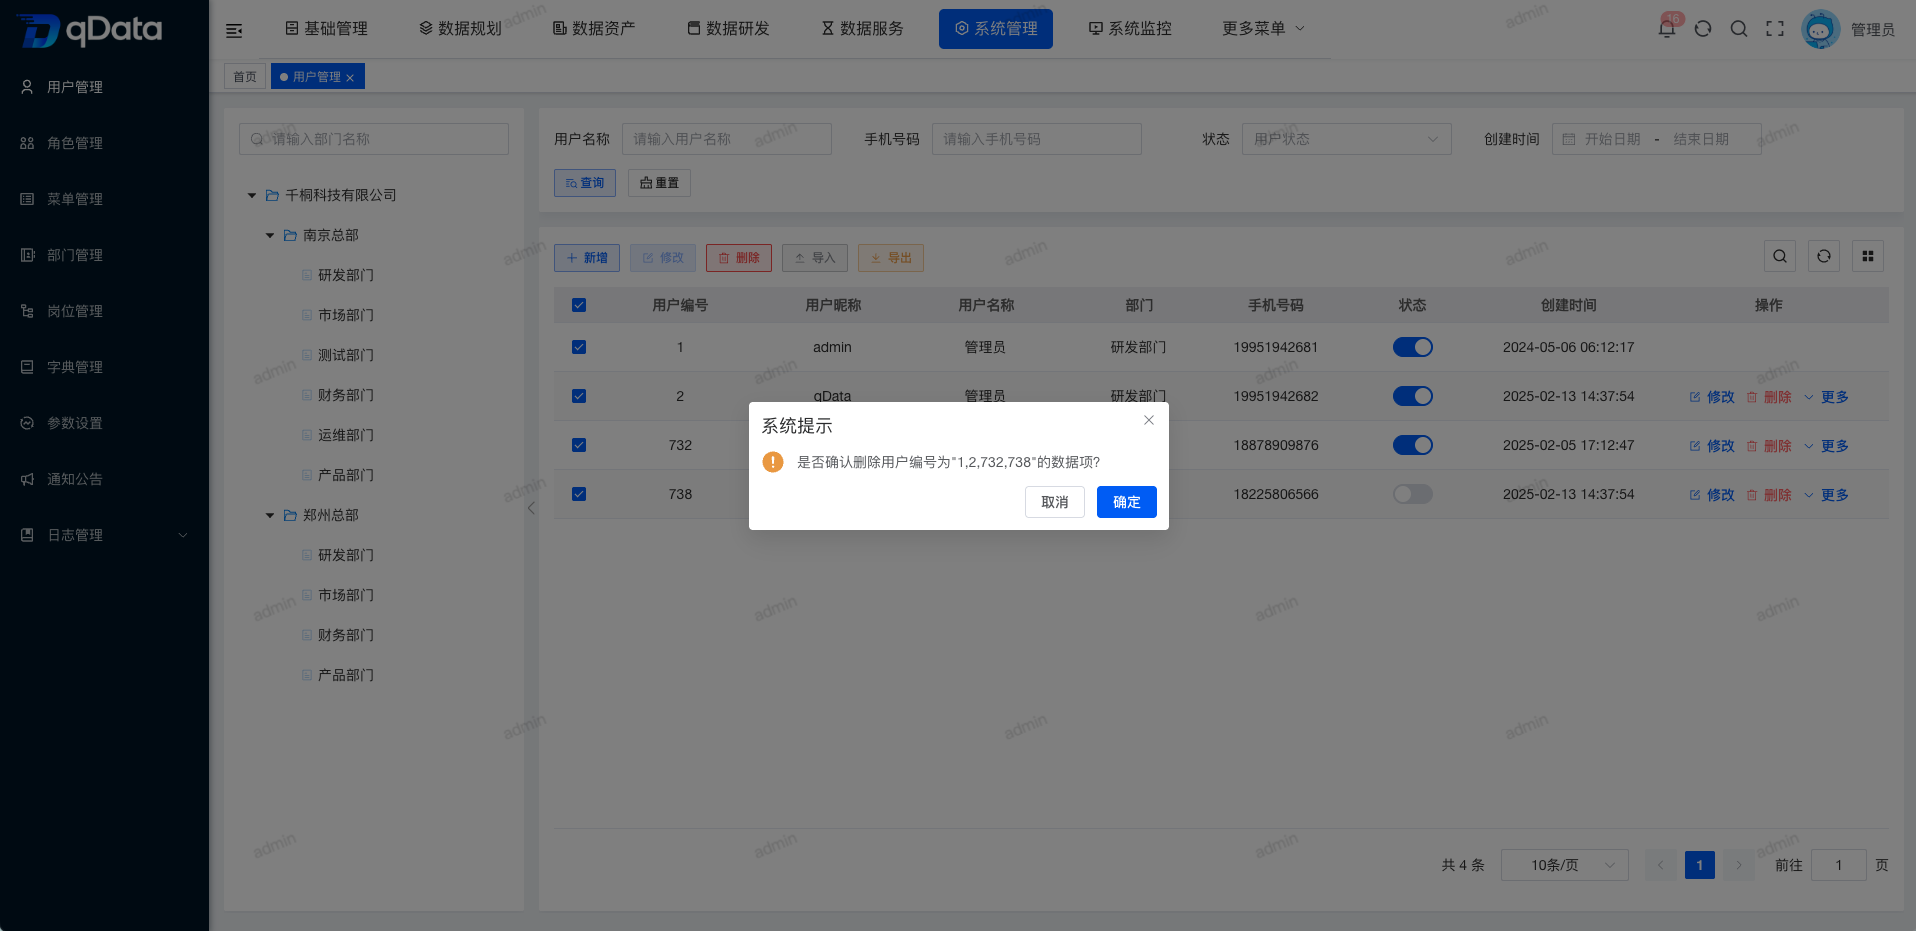Open 用户管理 in sidebar

104,87
